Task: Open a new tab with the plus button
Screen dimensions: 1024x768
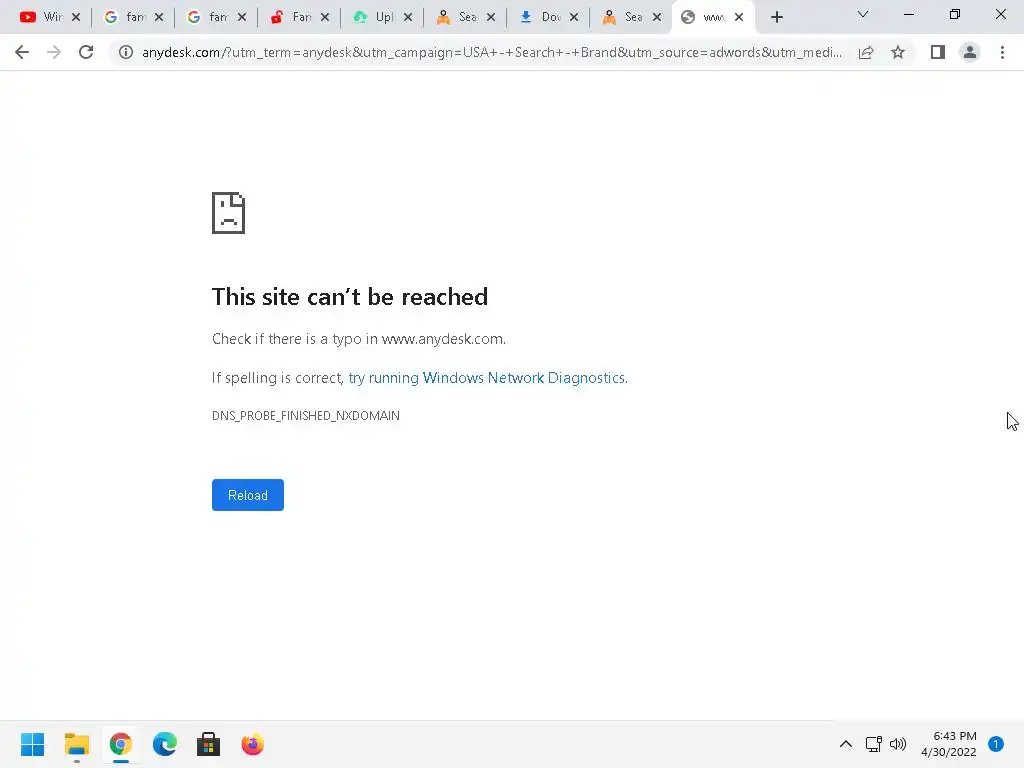Action: click(776, 17)
